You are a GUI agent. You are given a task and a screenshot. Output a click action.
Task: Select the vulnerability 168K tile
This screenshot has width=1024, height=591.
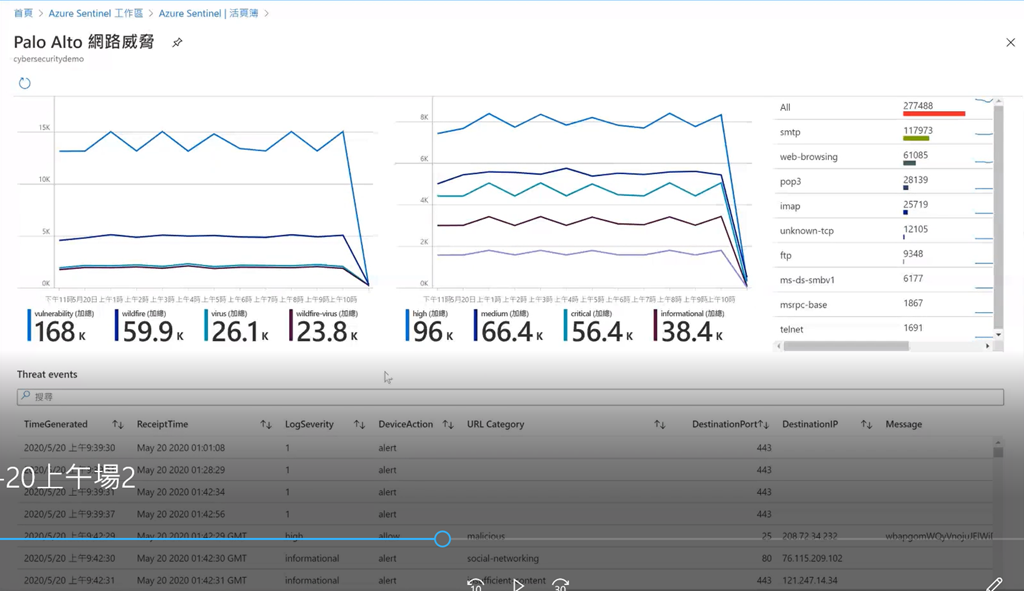click(x=61, y=326)
